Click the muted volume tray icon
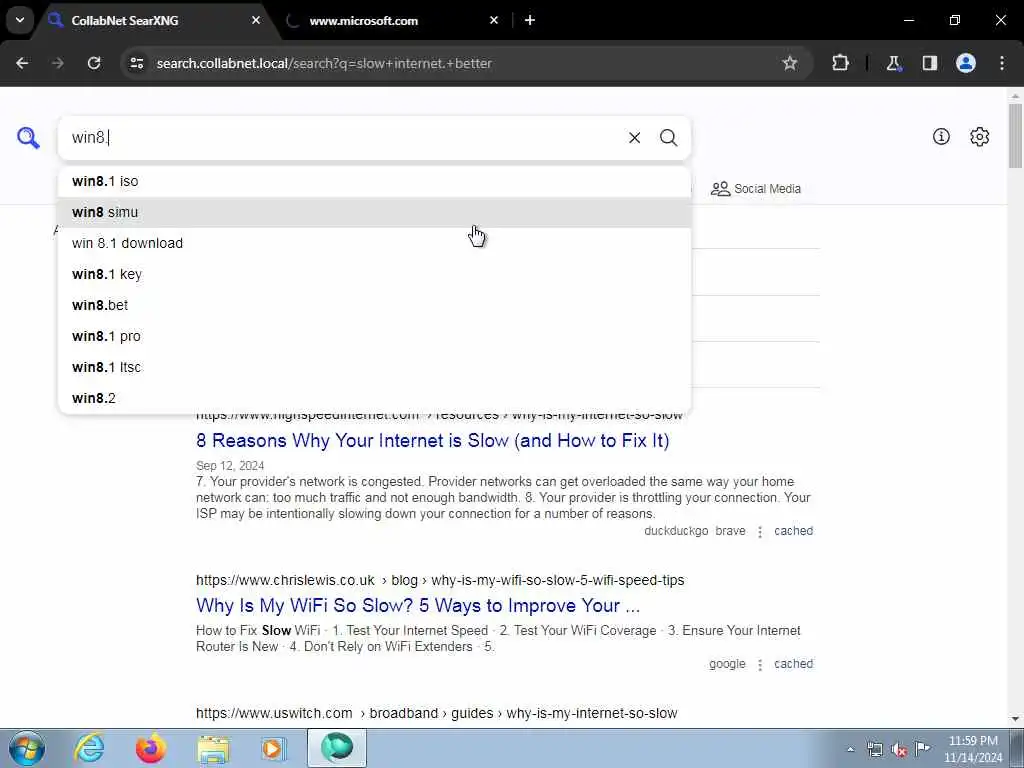The image size is (1024, 768). pos(899,749)
